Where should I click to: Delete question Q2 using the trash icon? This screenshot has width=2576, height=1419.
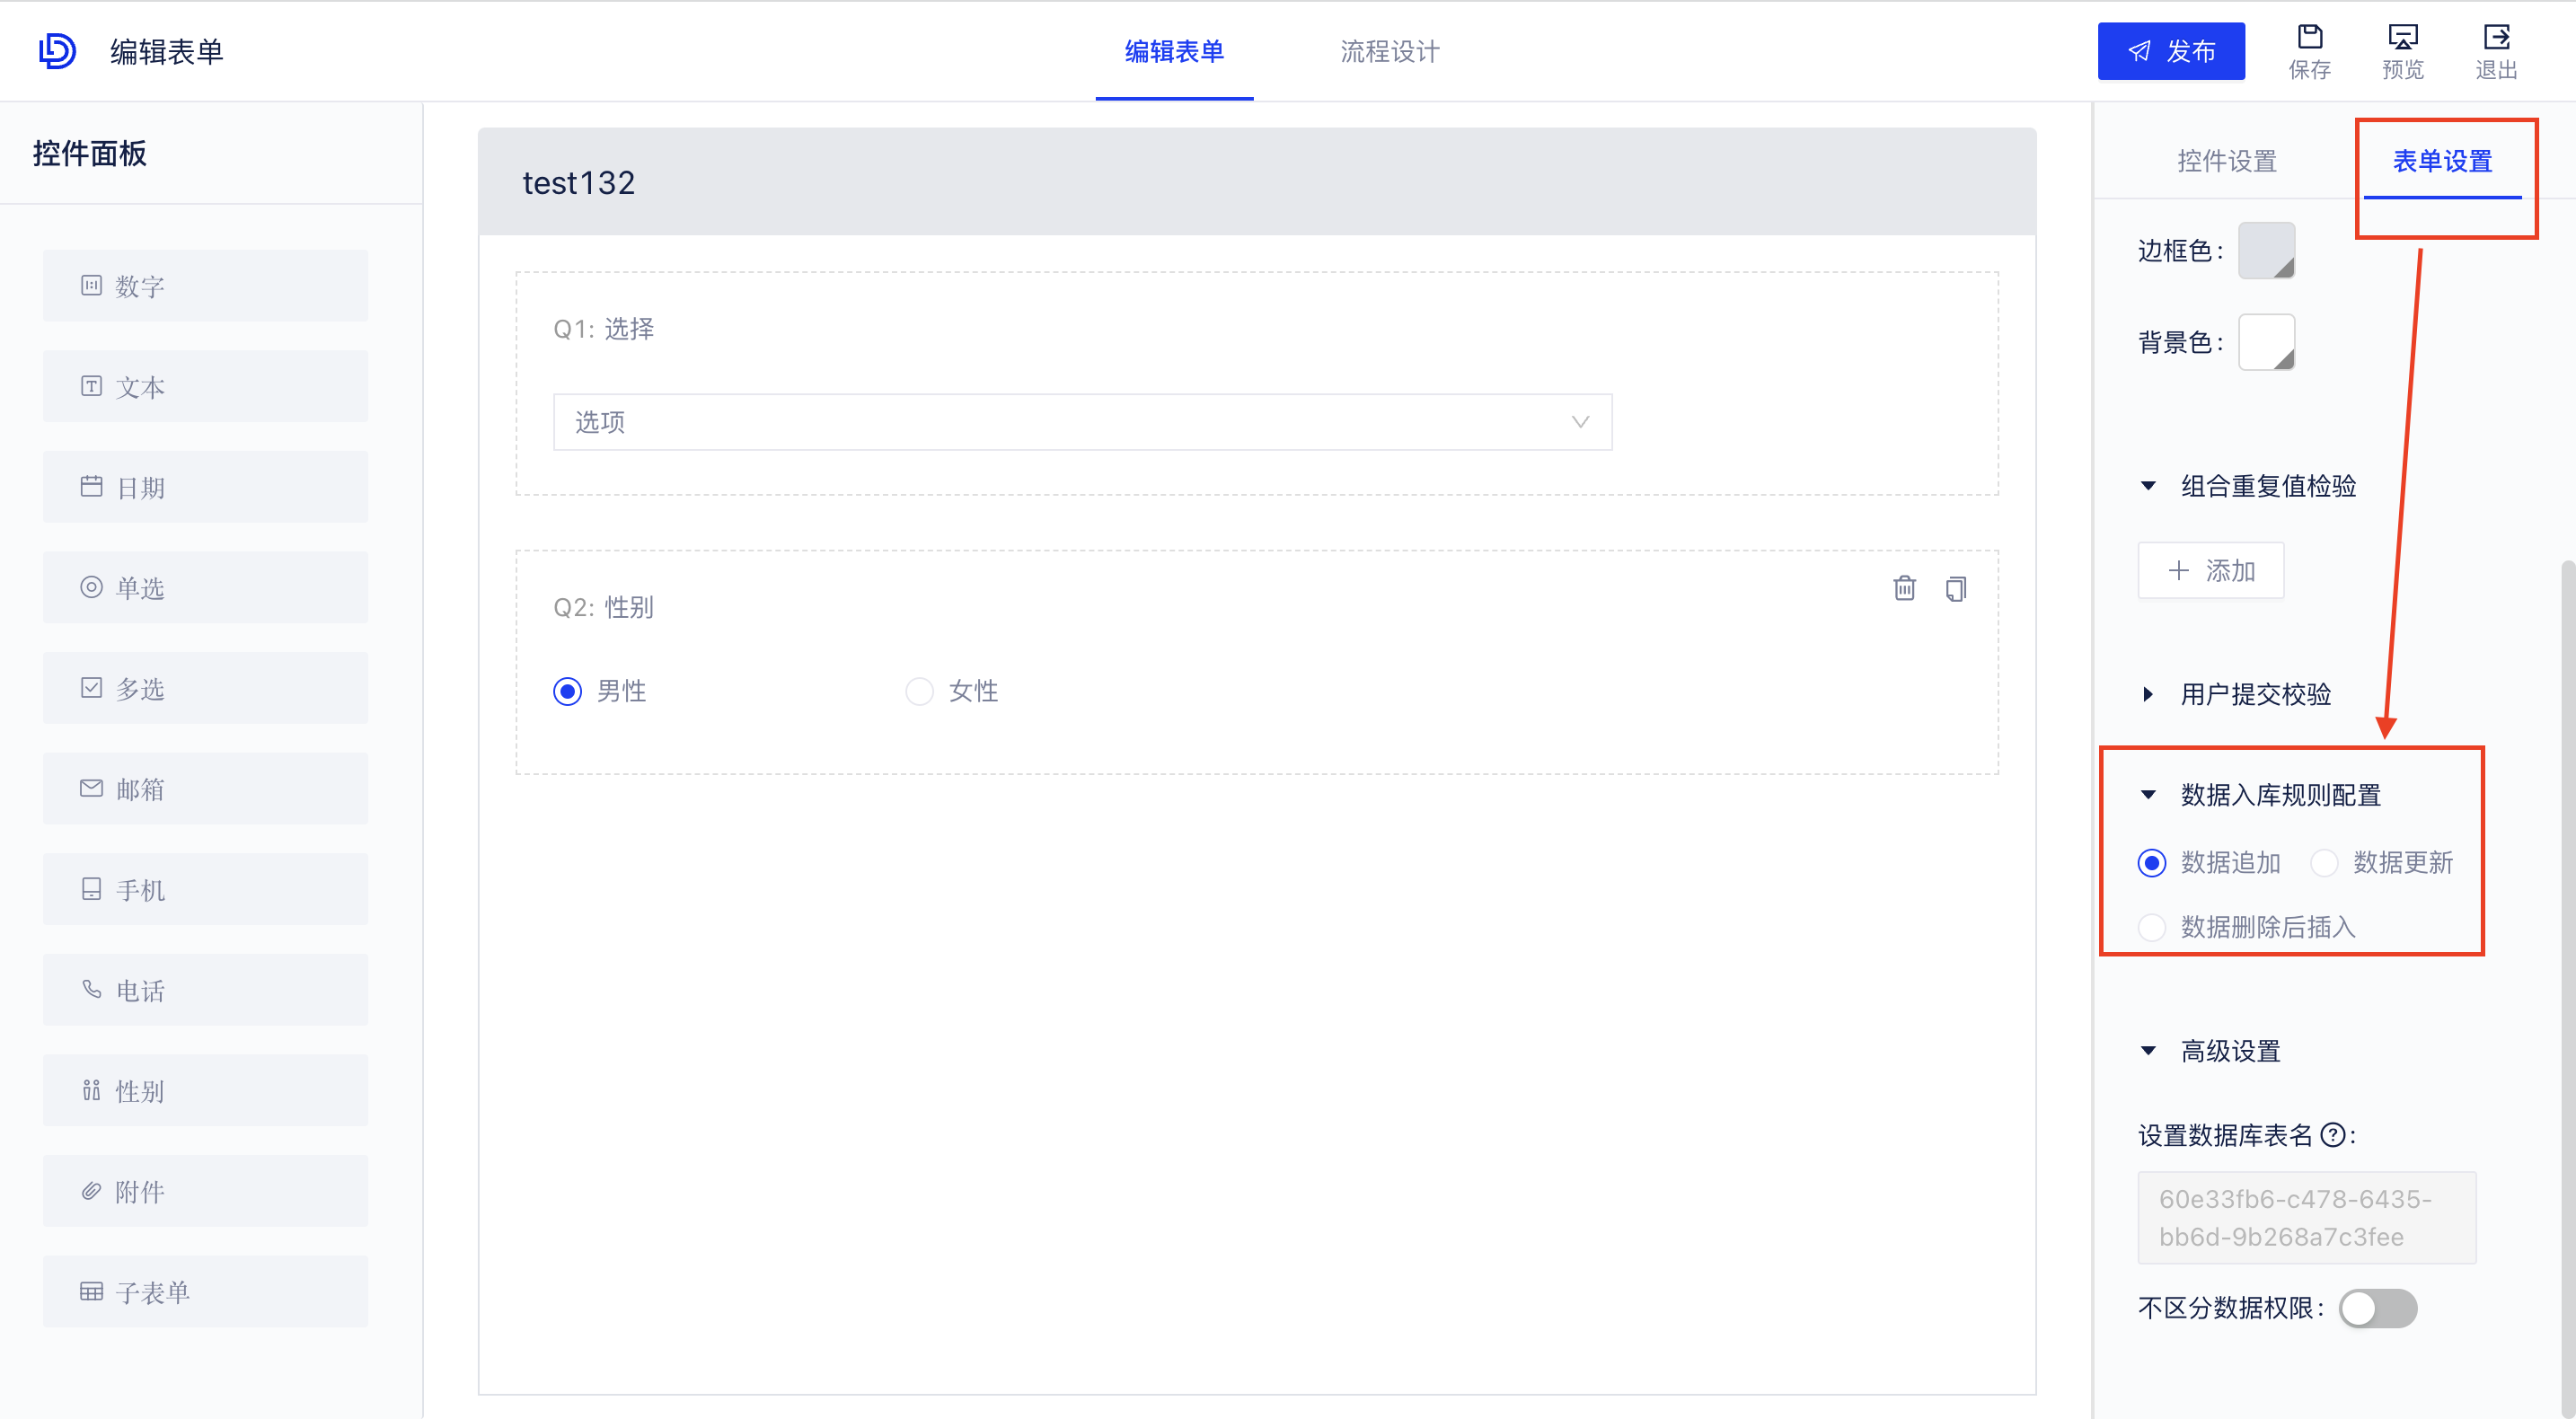(1904, 588)
